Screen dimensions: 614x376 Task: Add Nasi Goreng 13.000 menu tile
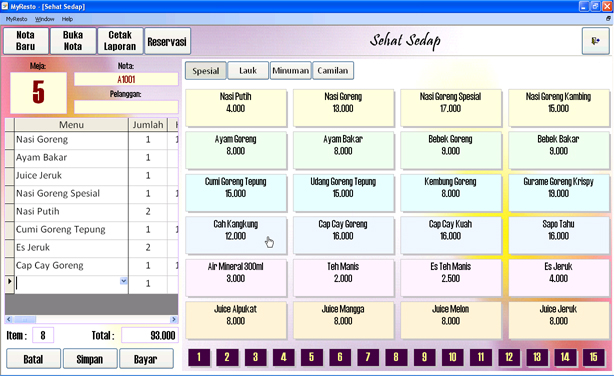[343, 108]
